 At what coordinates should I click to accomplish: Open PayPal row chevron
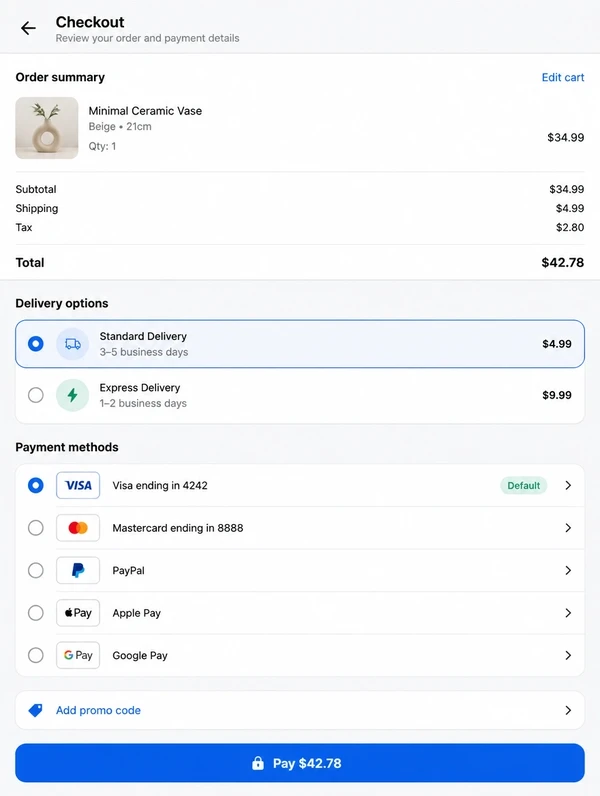click(568, 571)
